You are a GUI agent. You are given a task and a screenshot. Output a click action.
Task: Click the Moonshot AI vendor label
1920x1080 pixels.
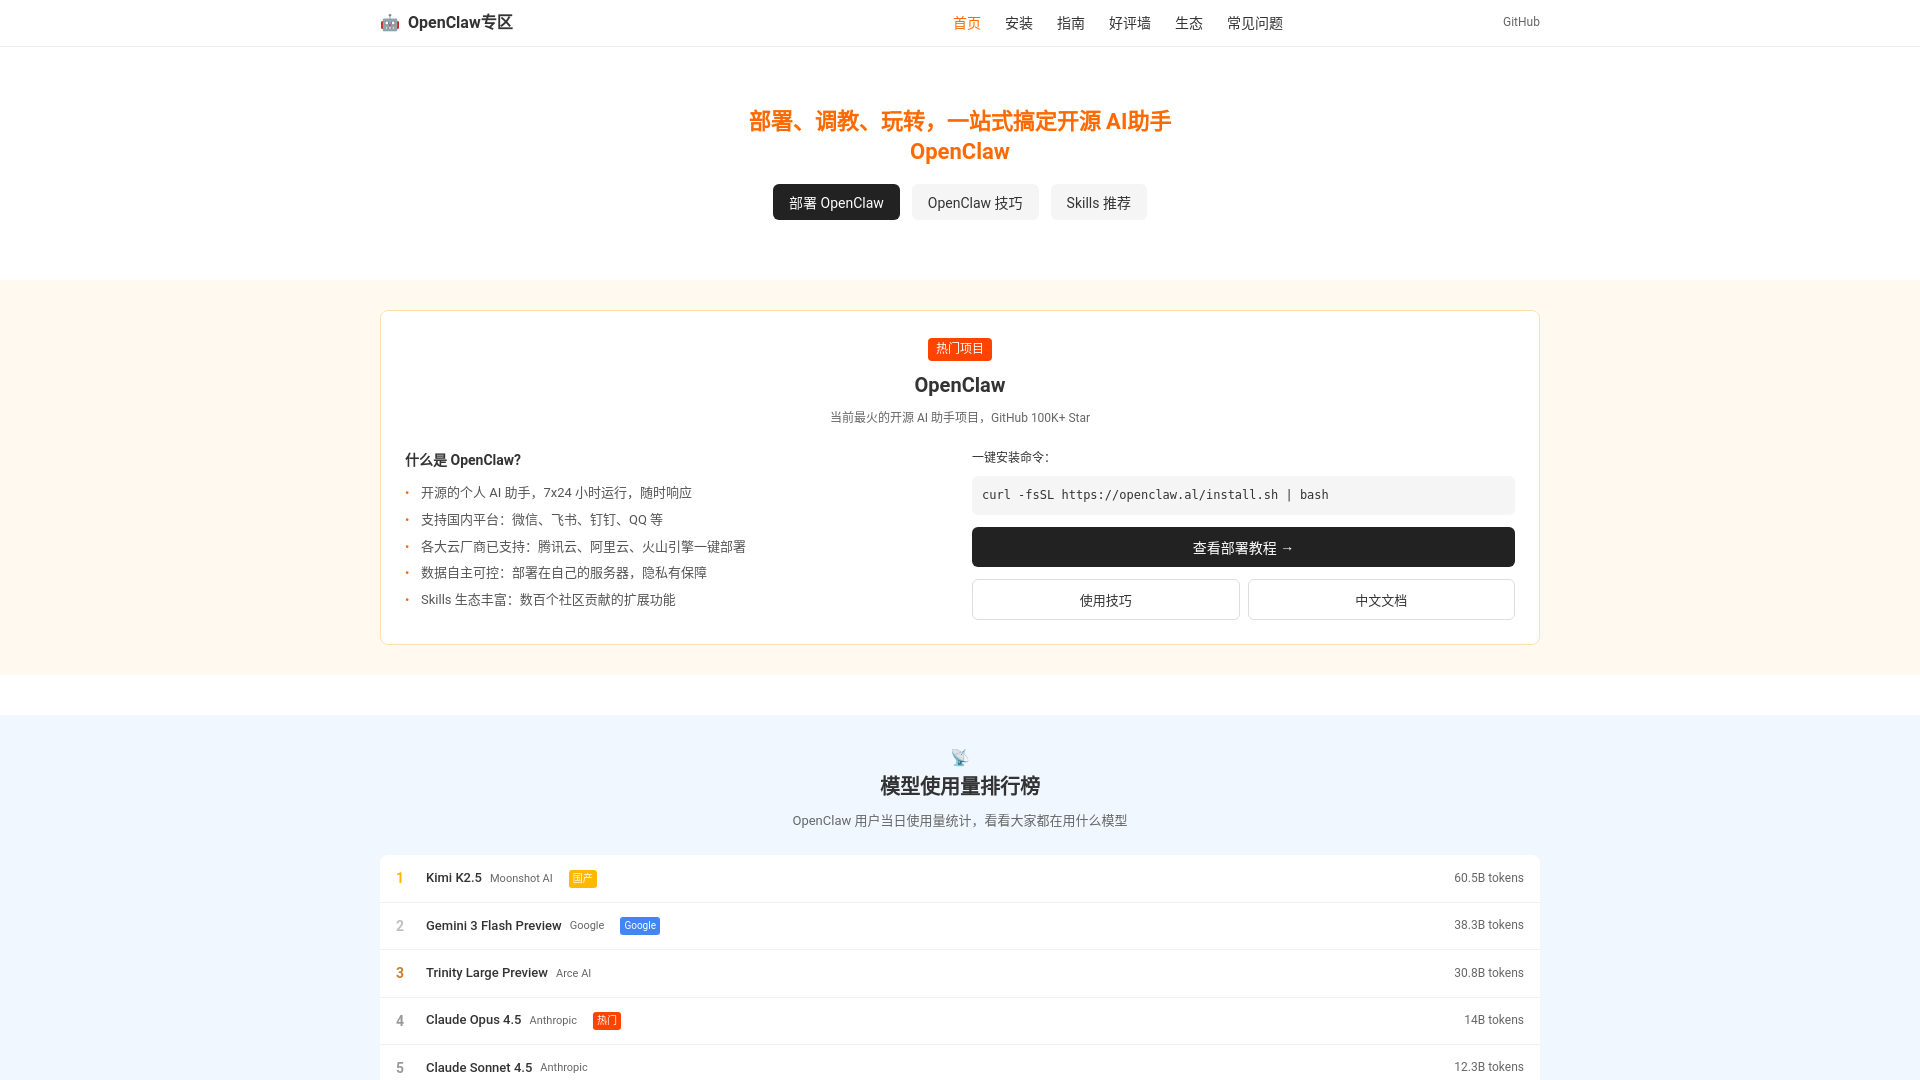(x=521, y=878)
